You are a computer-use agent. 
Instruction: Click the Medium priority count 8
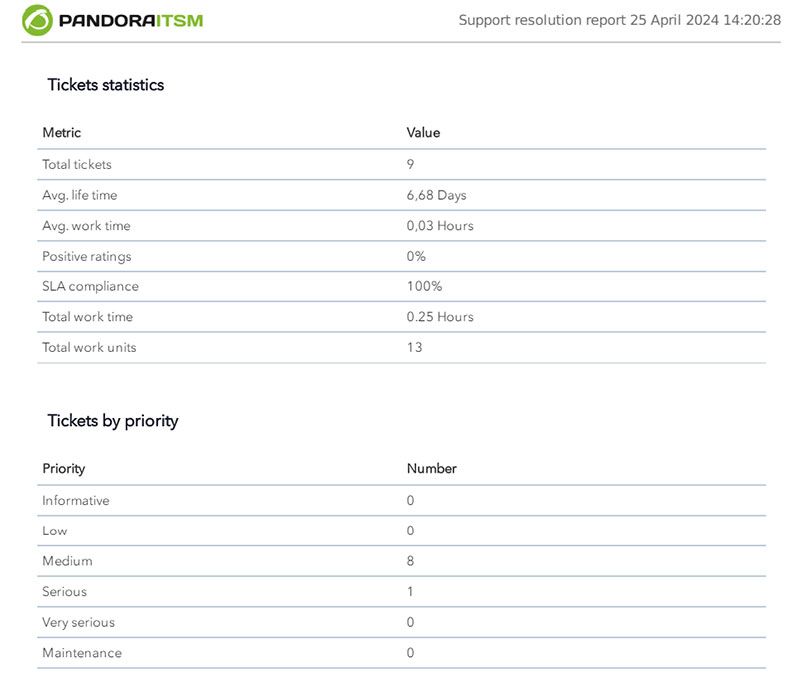click(x=410, y=561)
